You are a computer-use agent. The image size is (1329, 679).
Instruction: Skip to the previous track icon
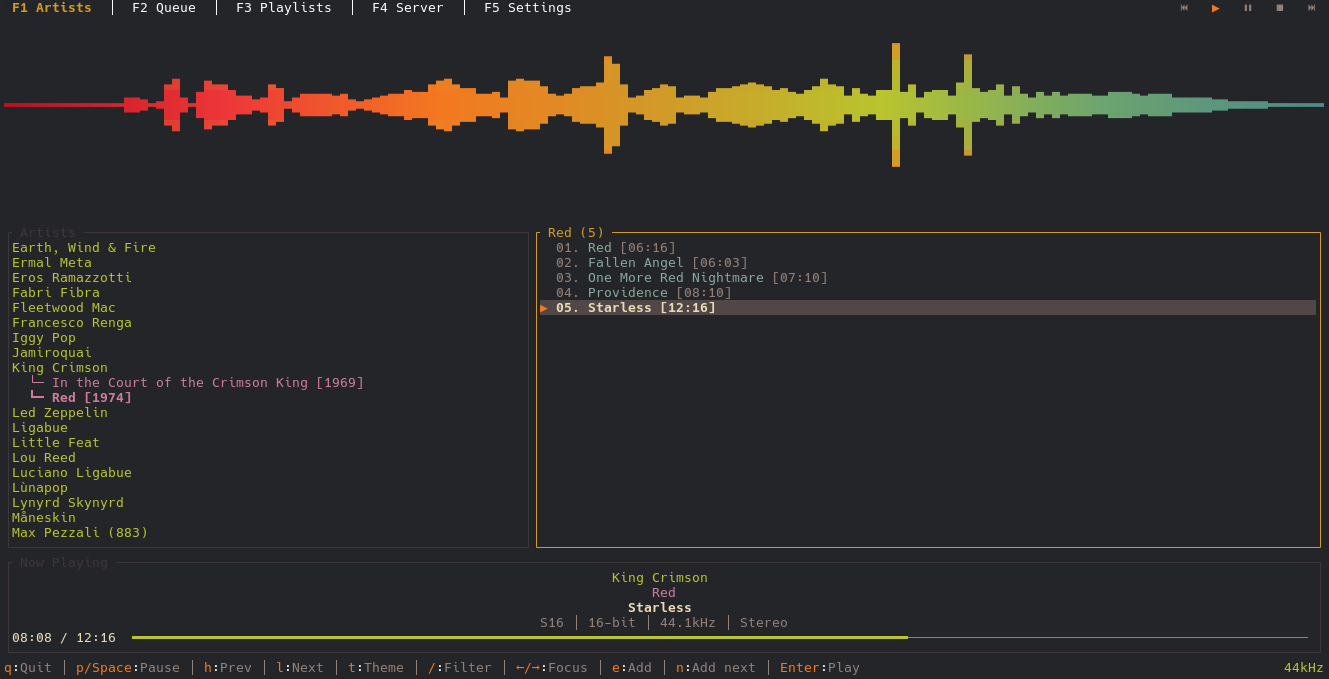[1184, 8]
